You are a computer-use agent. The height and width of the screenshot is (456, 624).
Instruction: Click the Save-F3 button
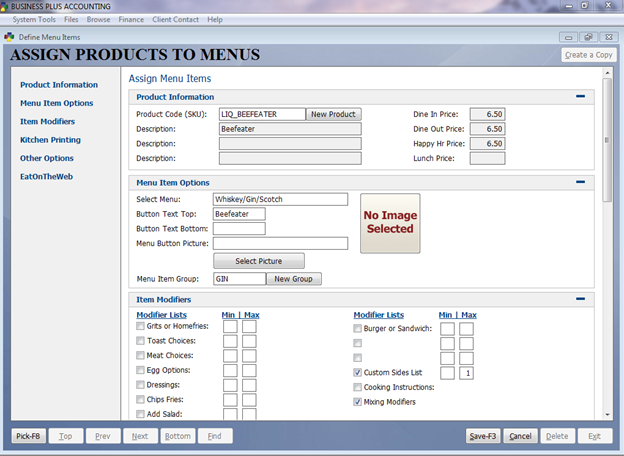pos(483,436)
